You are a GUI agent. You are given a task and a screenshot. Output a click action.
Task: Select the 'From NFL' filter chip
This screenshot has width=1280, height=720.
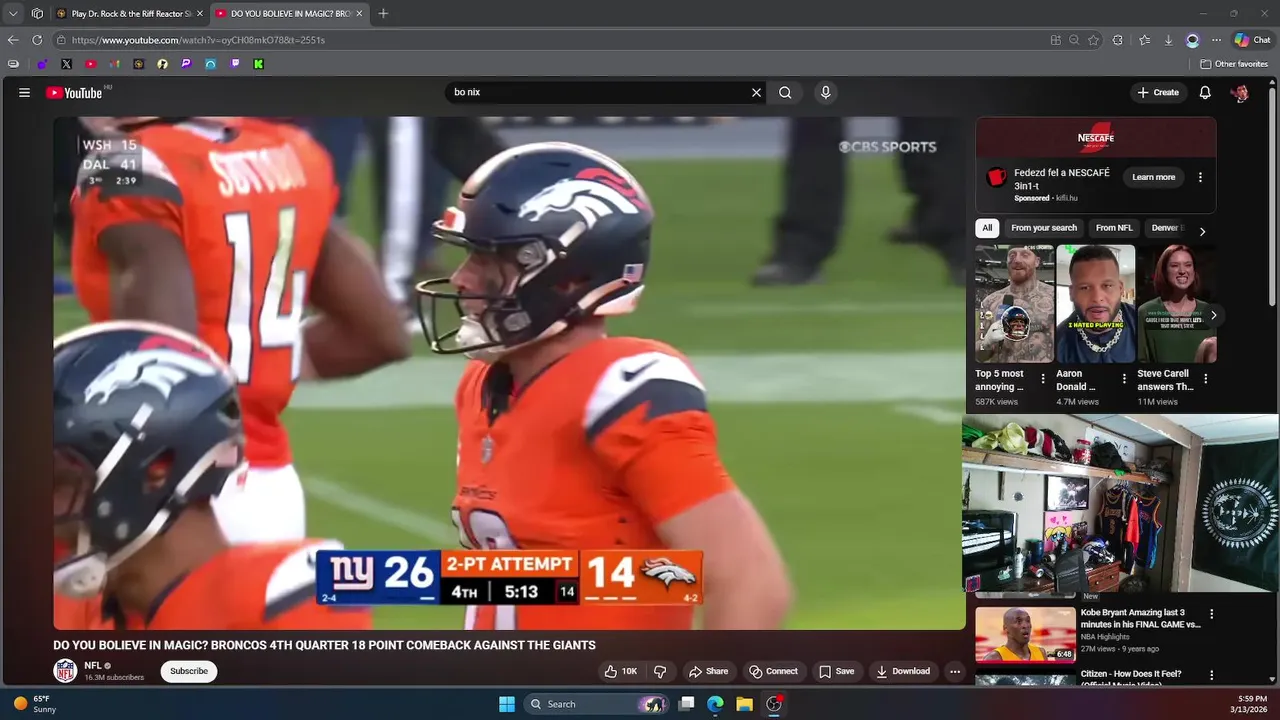[x=1114, y=228]
